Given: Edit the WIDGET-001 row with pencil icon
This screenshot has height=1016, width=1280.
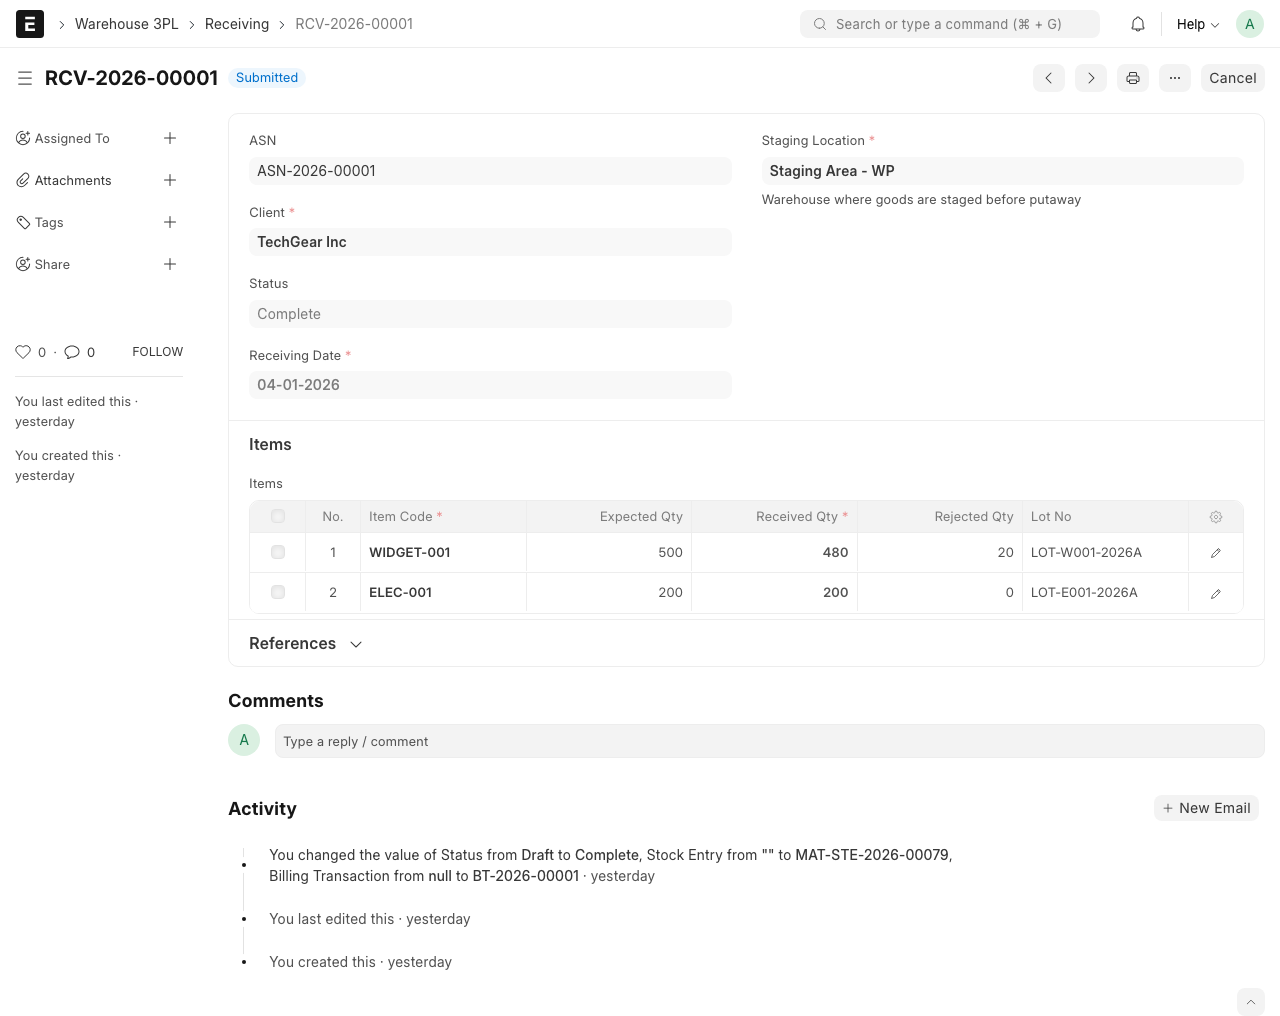Looking at the screenshot, I should [x=1216, y=553].
